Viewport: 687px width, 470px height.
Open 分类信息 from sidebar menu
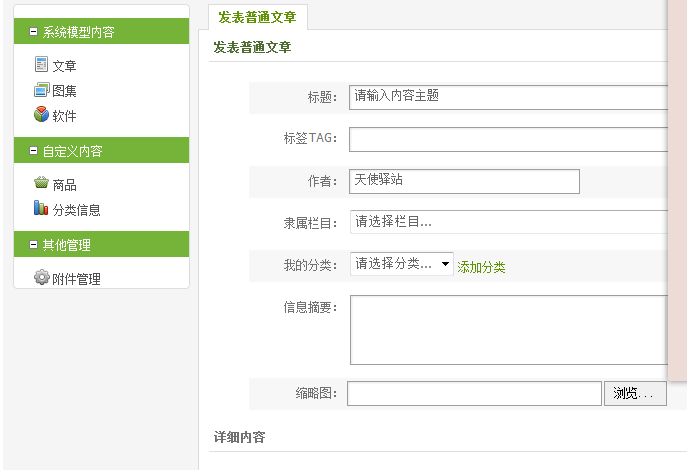[76, 210]
